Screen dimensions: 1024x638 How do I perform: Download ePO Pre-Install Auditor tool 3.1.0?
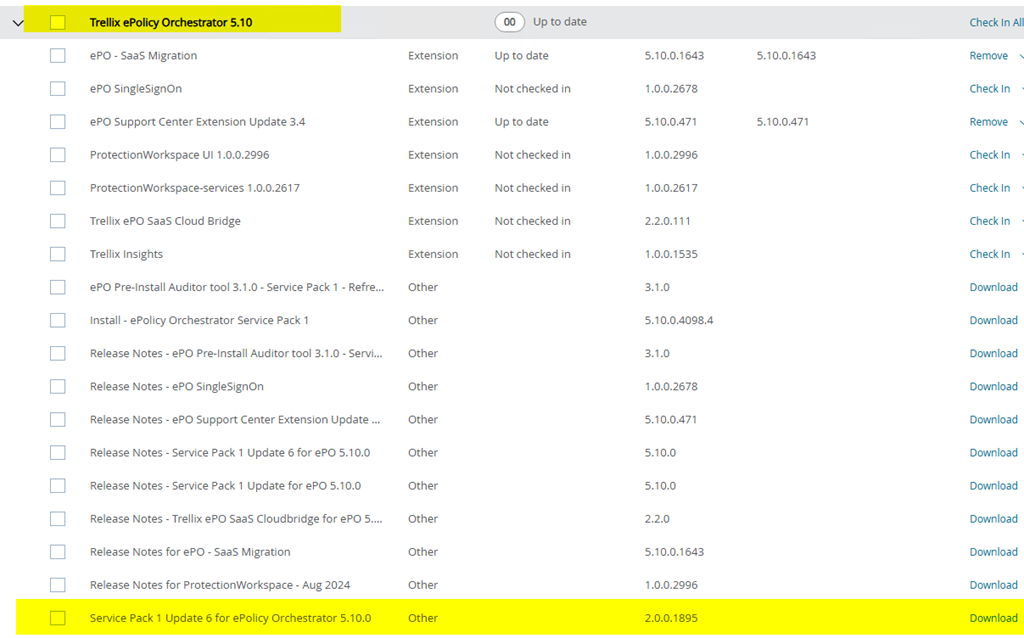coord(993,287)
